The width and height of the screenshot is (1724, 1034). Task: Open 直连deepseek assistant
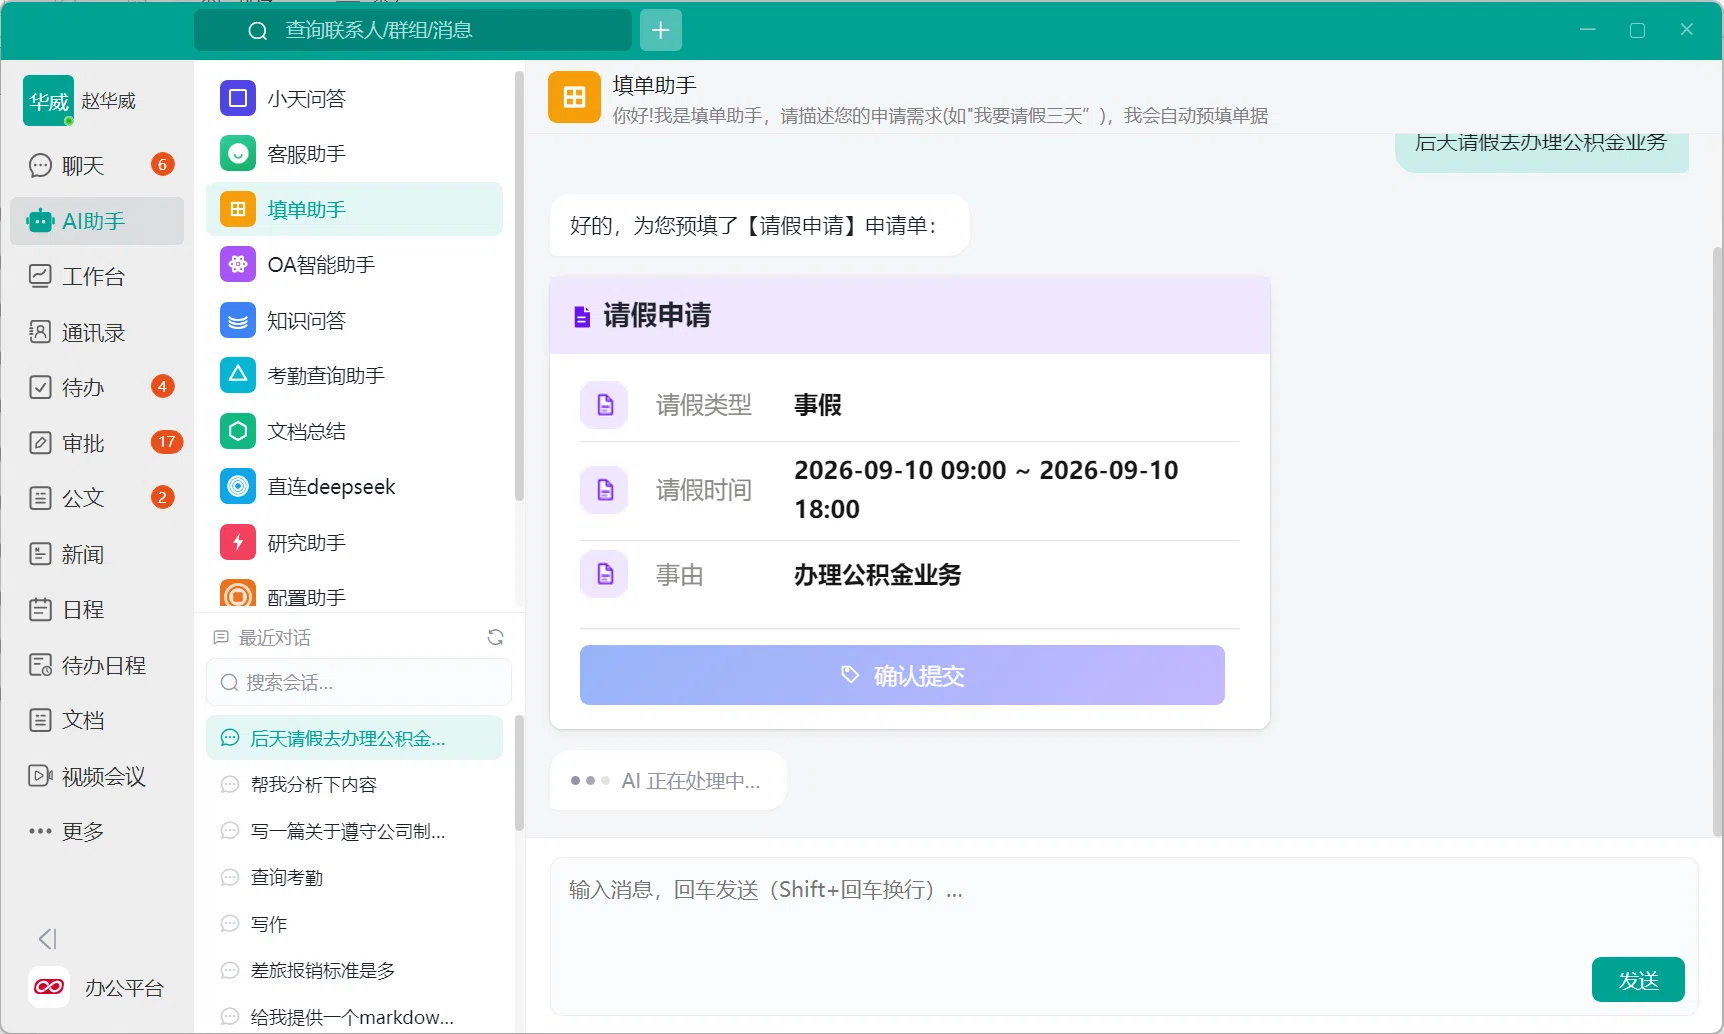pyautogui.click(x=354, y=486)
